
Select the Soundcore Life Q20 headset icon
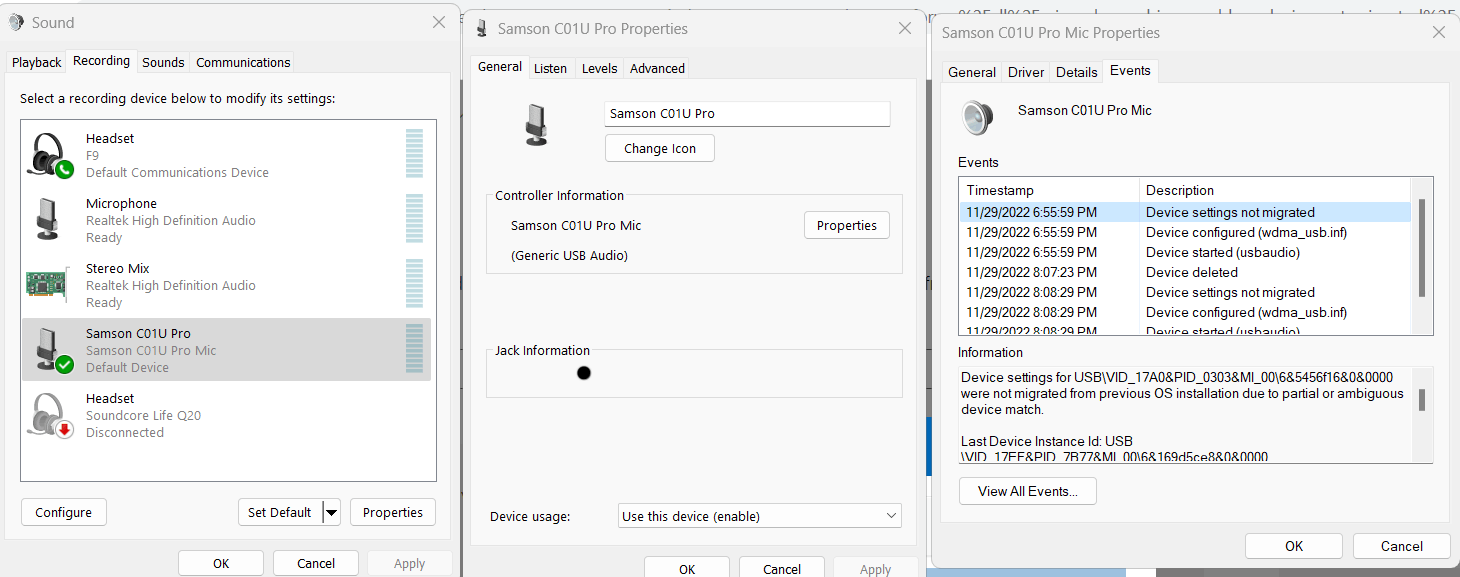[x=50, y=415]
